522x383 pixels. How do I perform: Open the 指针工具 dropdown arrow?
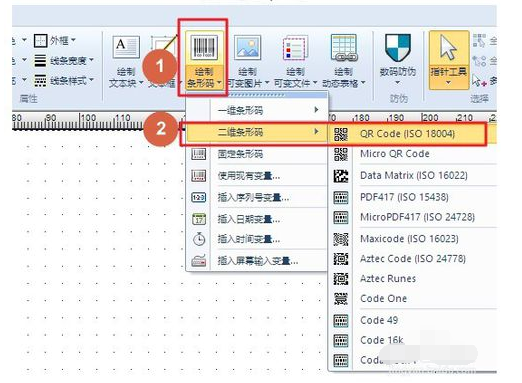pyautogui.click(x=448, y=82)
